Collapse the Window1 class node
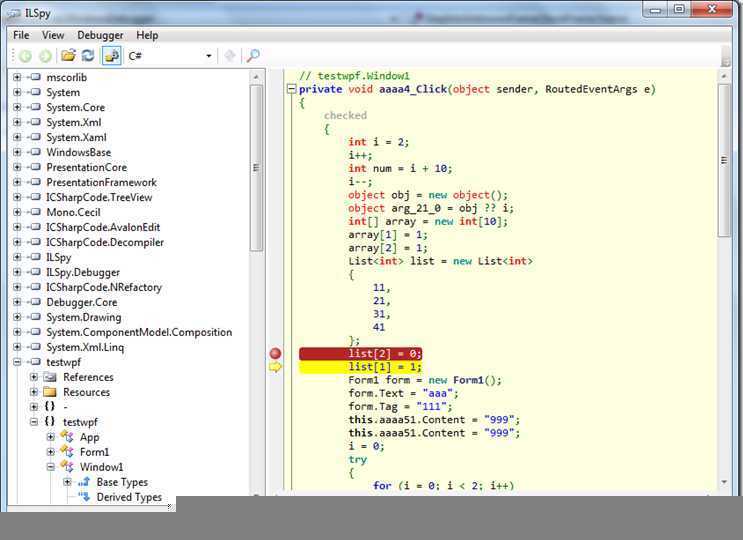 click(x=51, y=467)
